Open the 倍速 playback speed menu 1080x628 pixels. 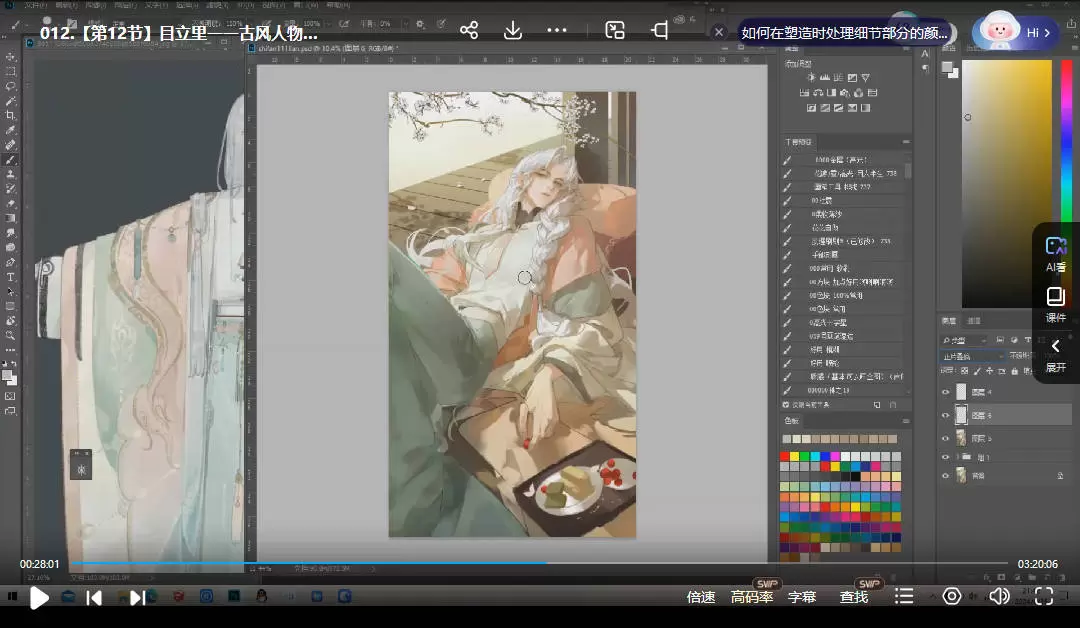click(700, 597)
